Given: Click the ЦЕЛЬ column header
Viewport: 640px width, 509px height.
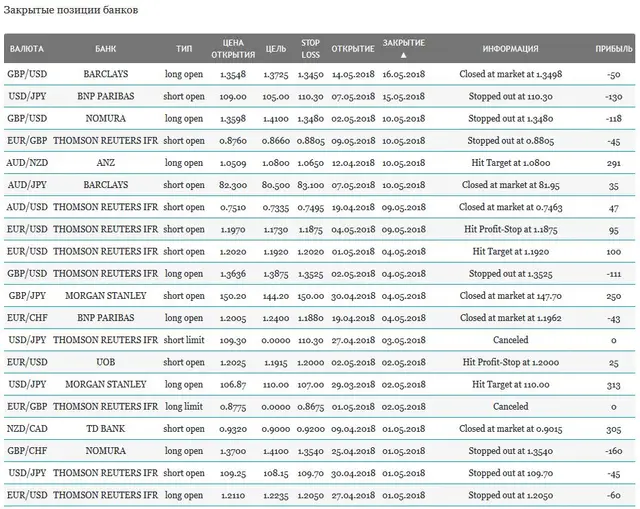Looking at the screenshot, I should [x=276, y=49].
